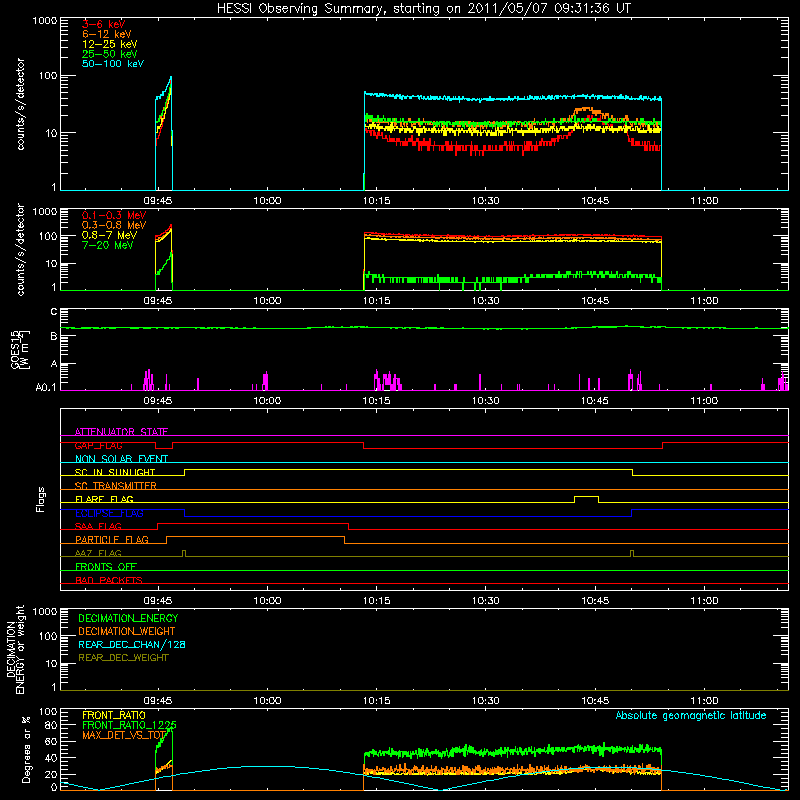Click the HESSI Observing Summary title
Image resolution: width=800 pixels, height=800 pixels.
[424, 9]
